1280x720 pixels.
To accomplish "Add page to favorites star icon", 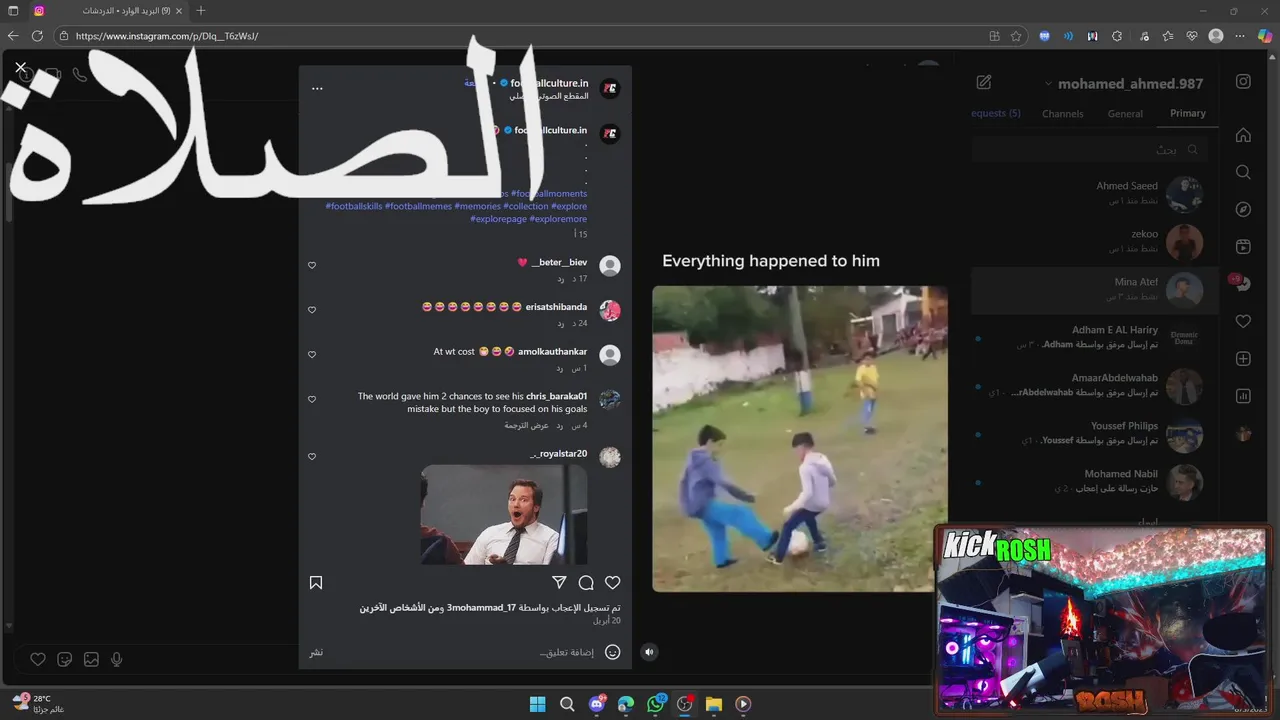I will point(1016,36).
